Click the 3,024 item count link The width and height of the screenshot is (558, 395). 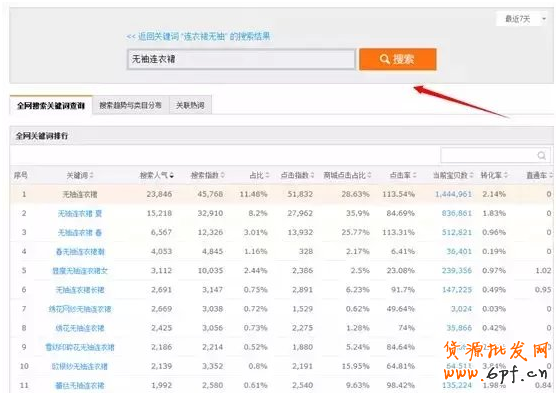461,309
